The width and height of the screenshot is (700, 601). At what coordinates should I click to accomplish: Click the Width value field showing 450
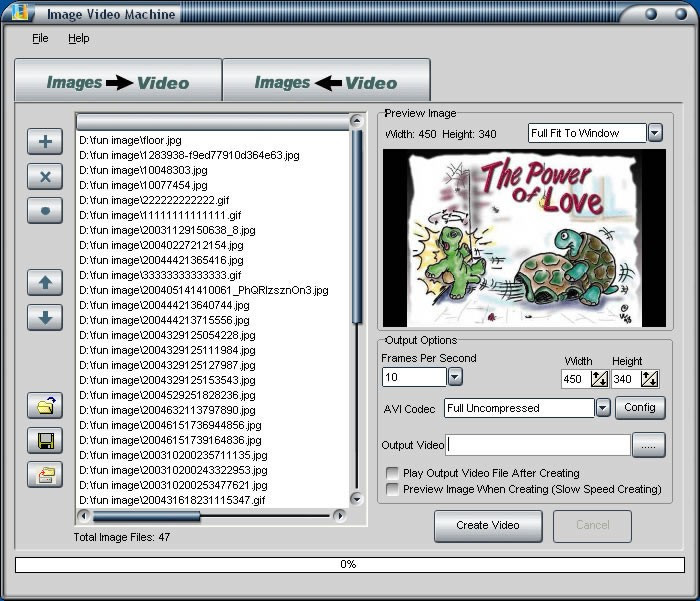coord(576,380)
